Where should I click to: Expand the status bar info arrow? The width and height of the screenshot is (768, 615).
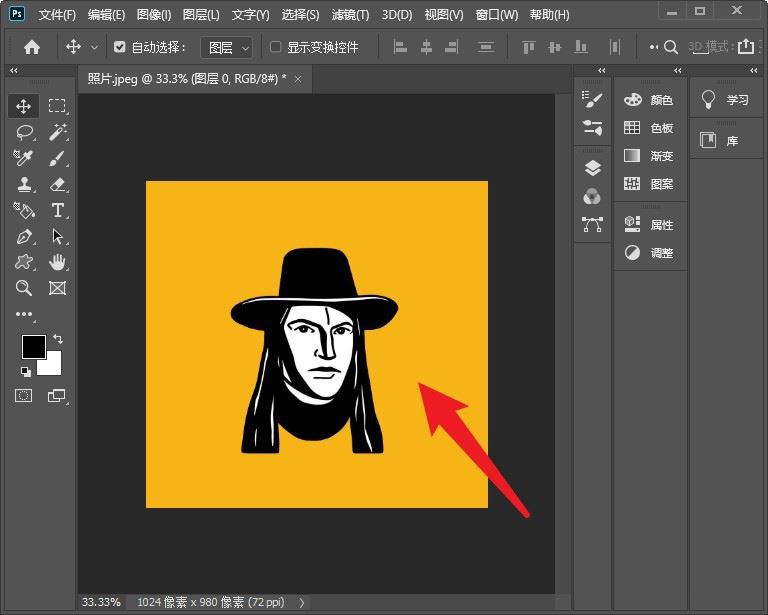pos(302,602)
